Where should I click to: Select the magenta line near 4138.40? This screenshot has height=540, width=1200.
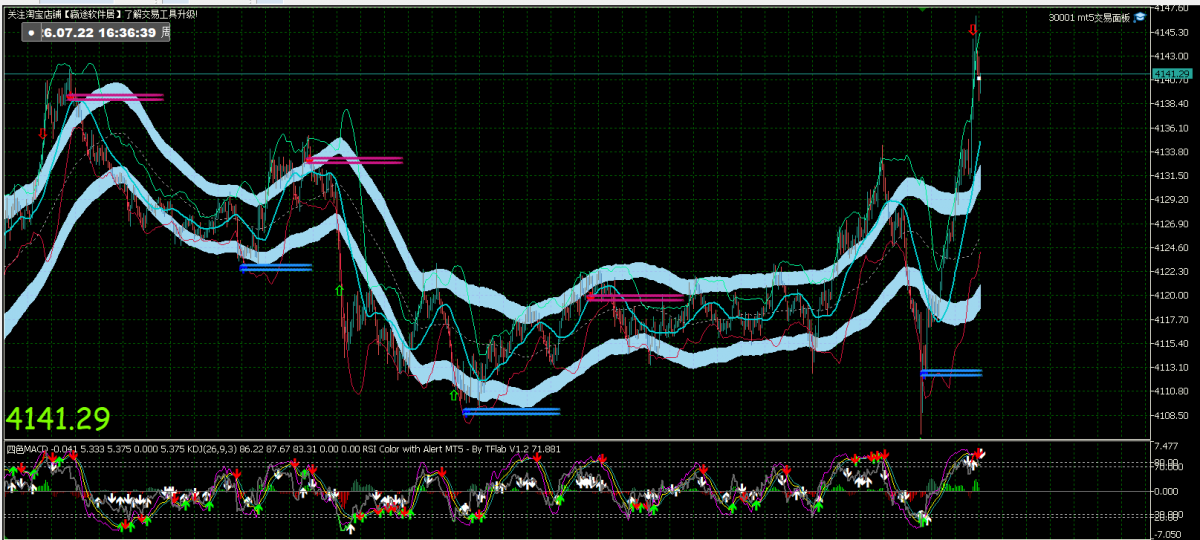pos(114,97)
